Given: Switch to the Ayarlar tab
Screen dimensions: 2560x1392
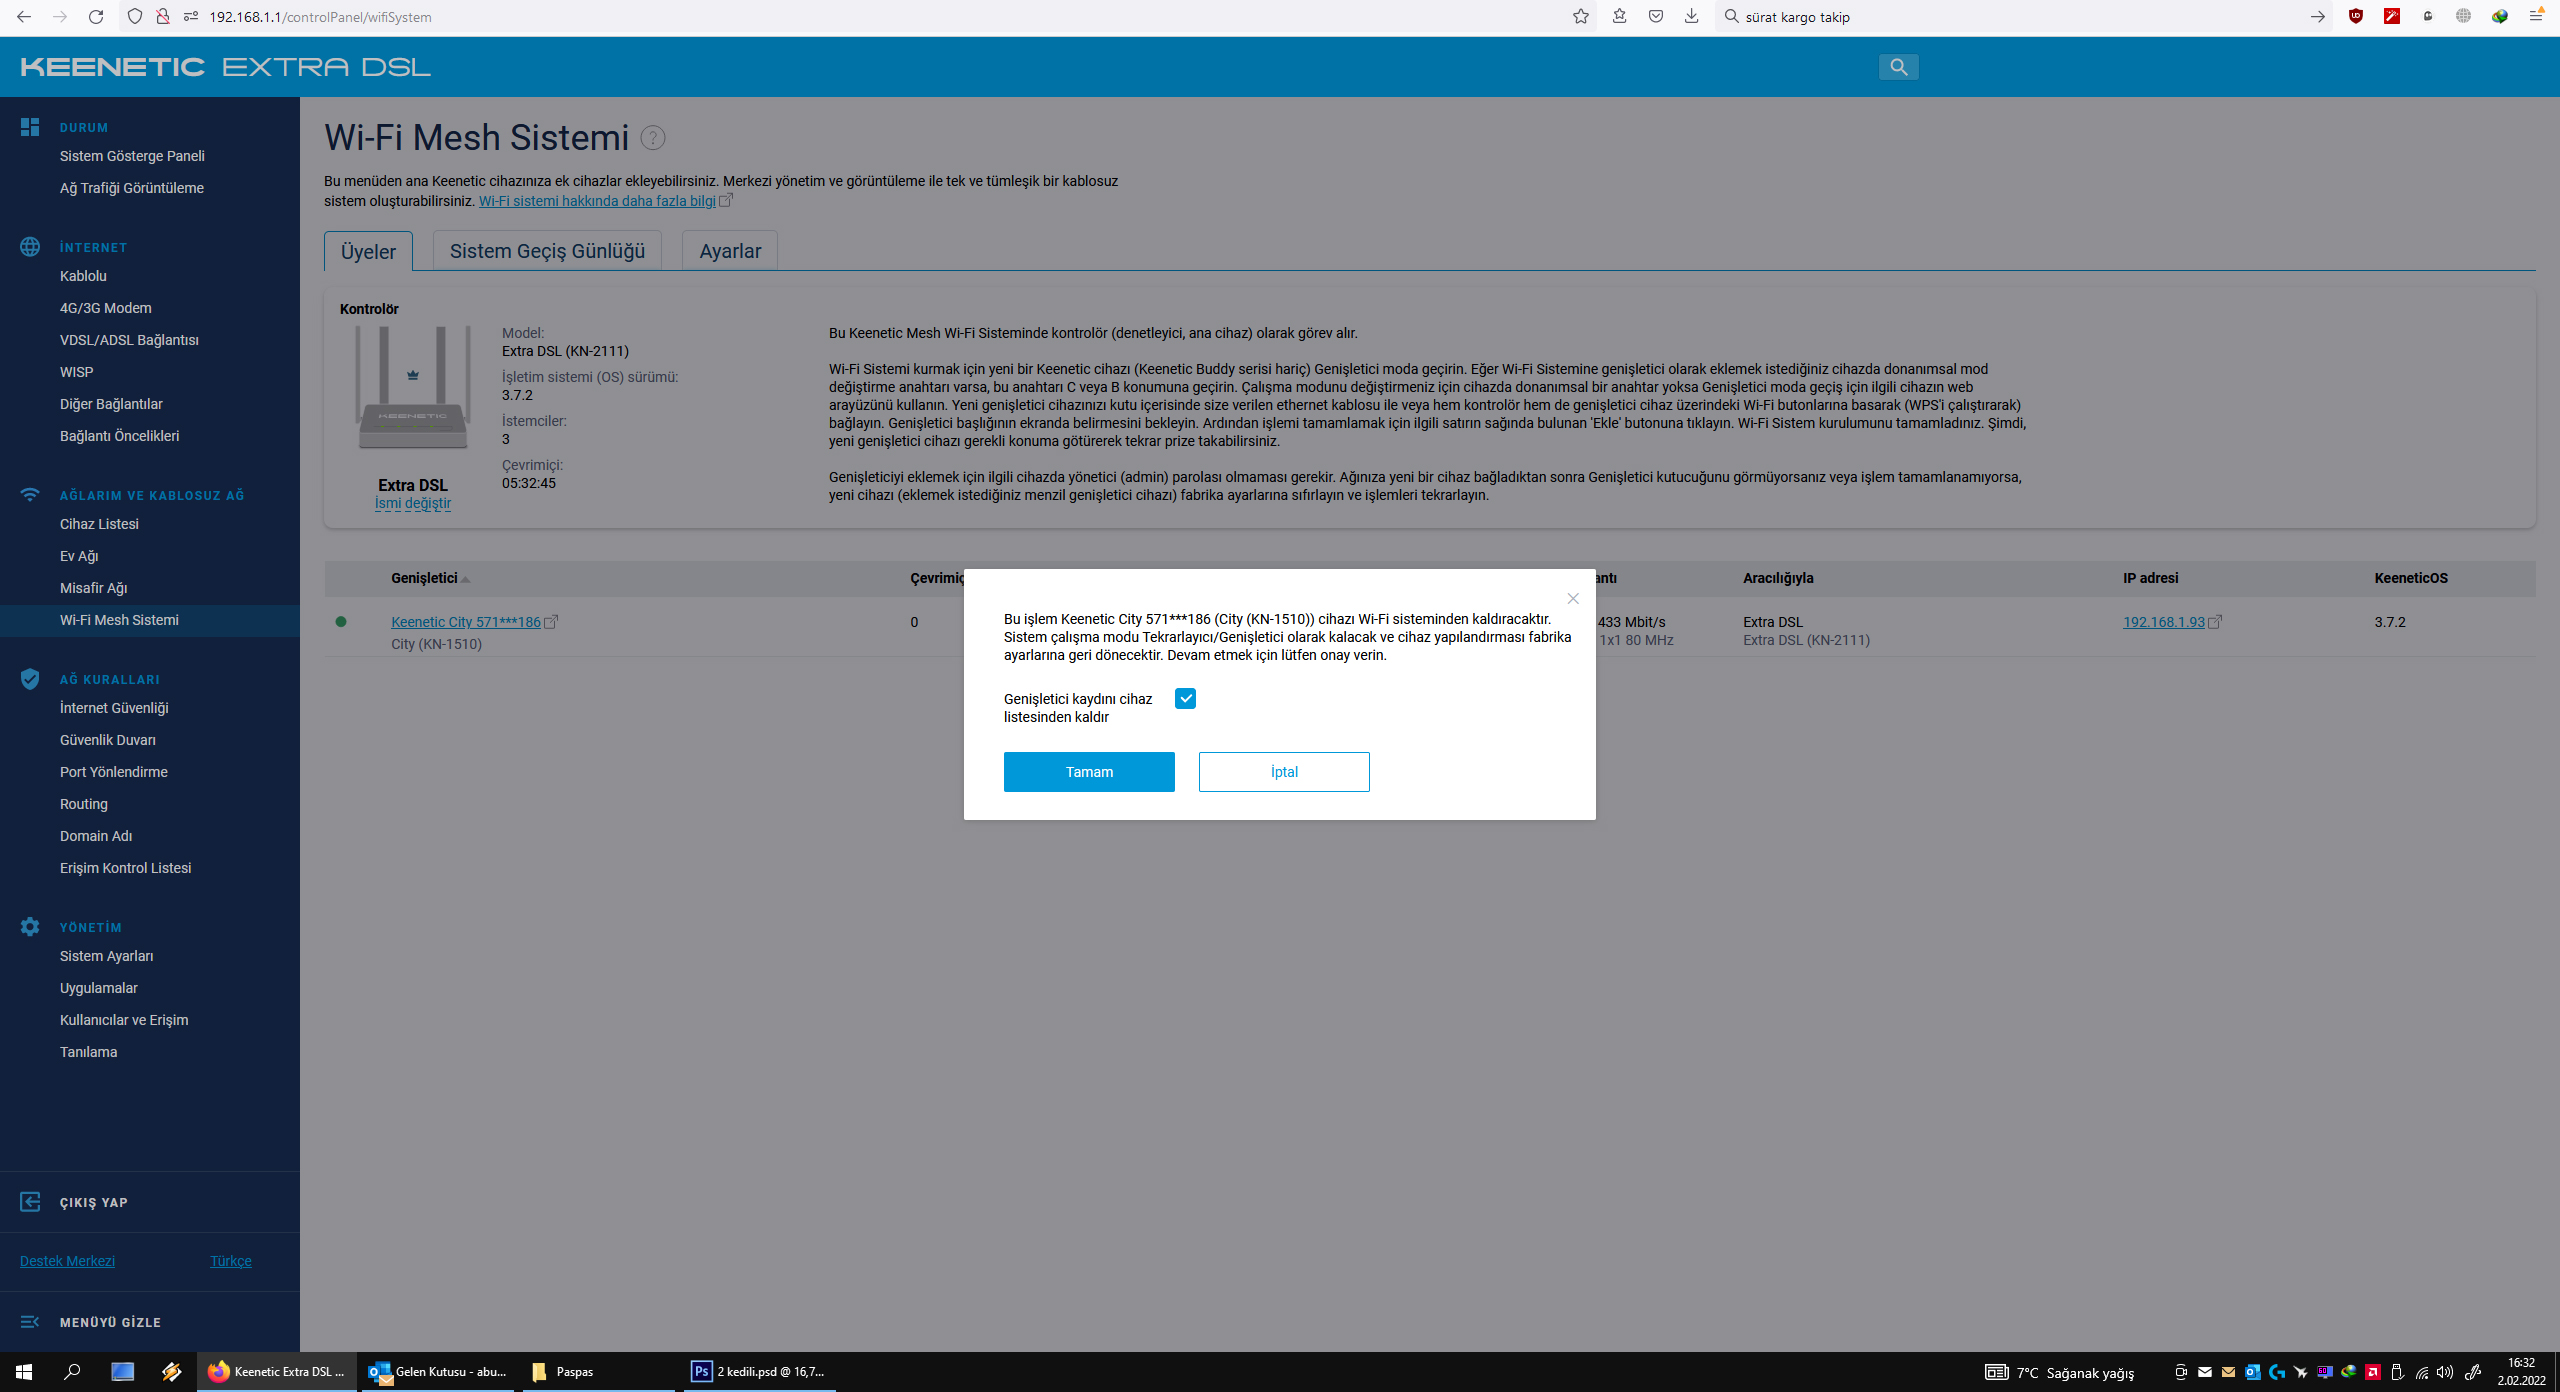Looking at the screenshot, I should coord(730,251).
